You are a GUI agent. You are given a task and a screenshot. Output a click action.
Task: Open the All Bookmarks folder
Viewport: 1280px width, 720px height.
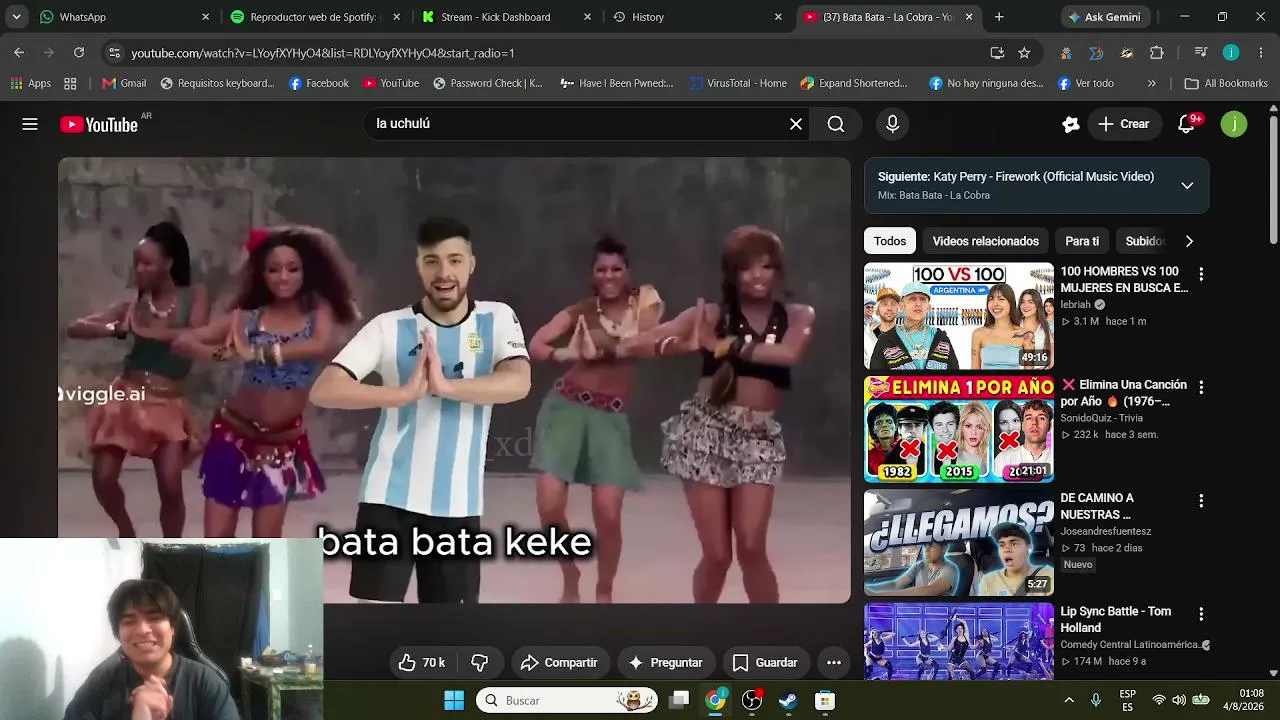click(1226, 83)
